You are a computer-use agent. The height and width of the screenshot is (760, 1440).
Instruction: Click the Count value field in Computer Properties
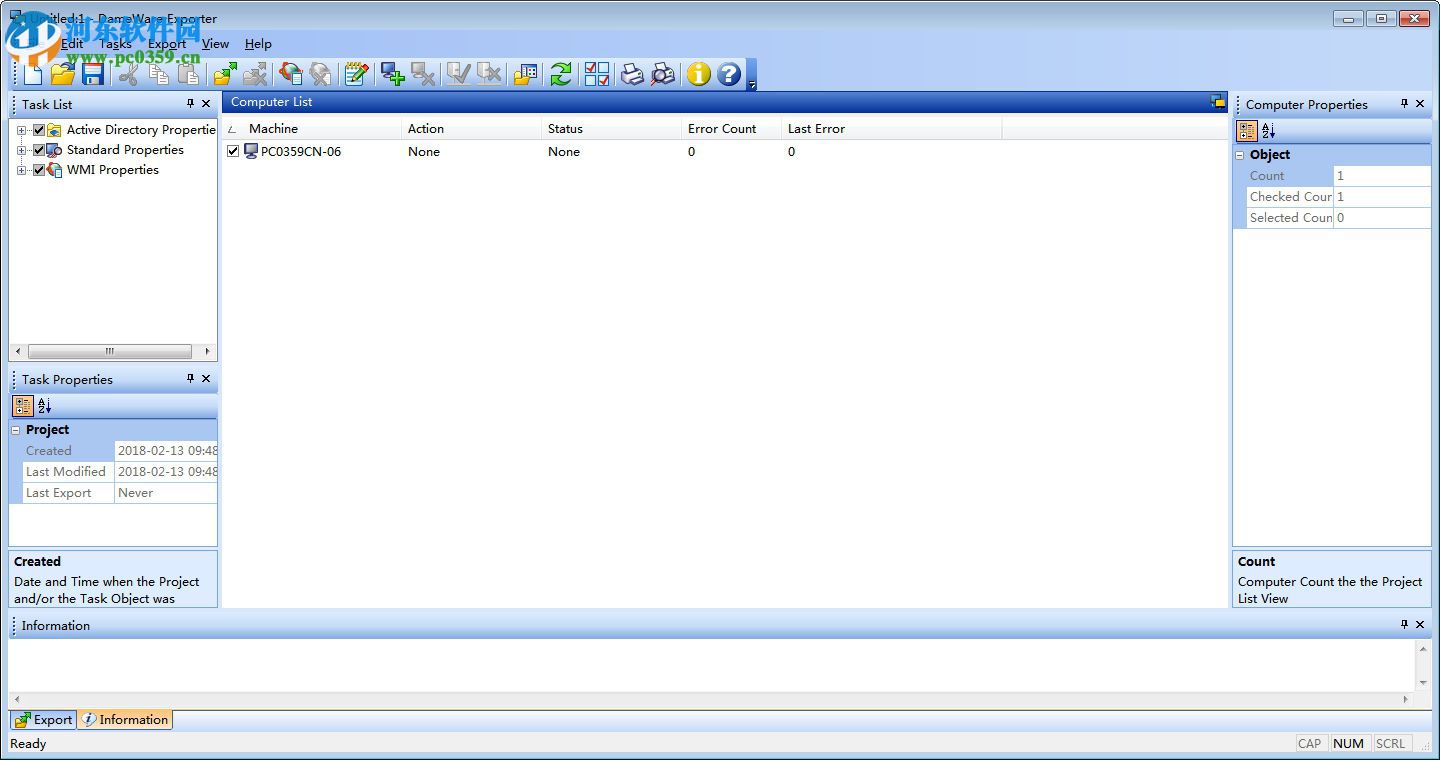tap(1381, 175)
